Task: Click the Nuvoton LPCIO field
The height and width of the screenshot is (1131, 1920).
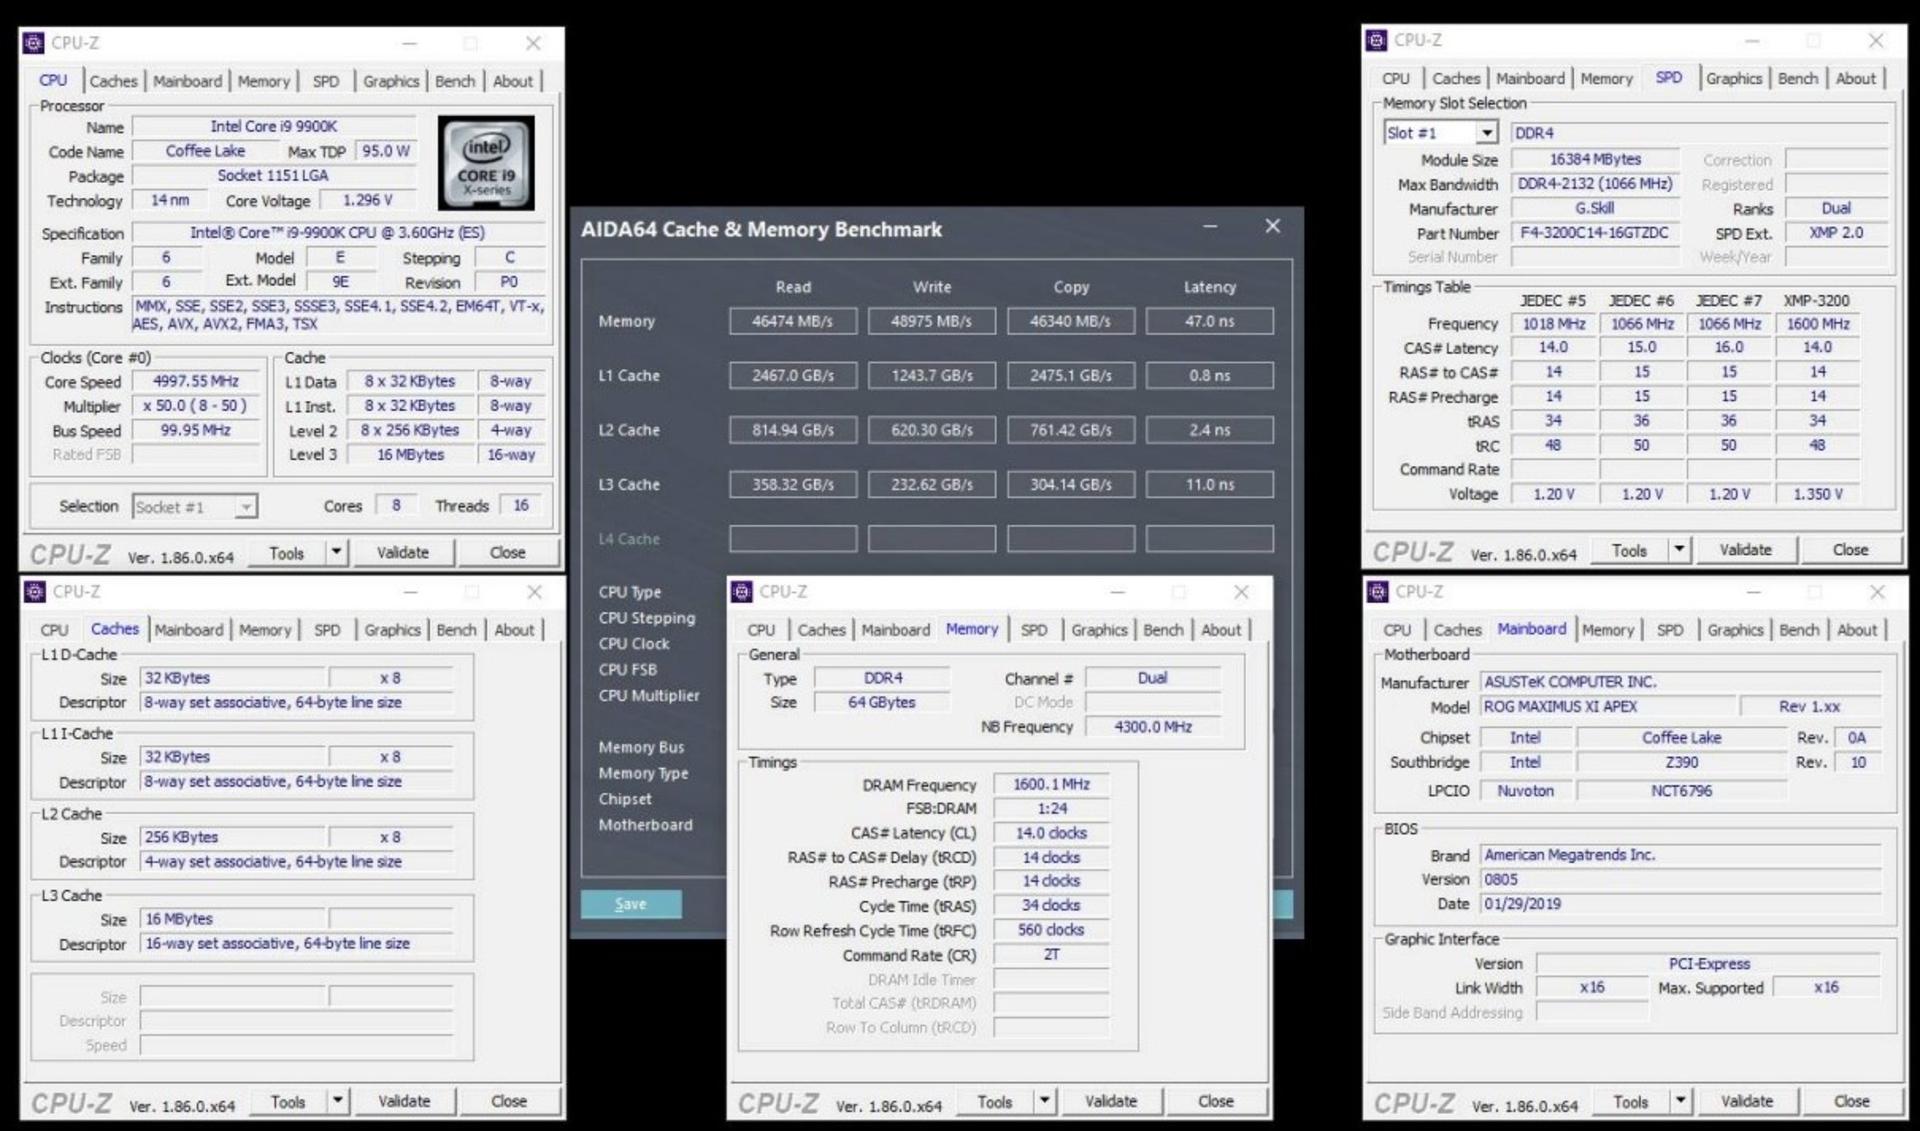Action: [x=1525, y=791]
